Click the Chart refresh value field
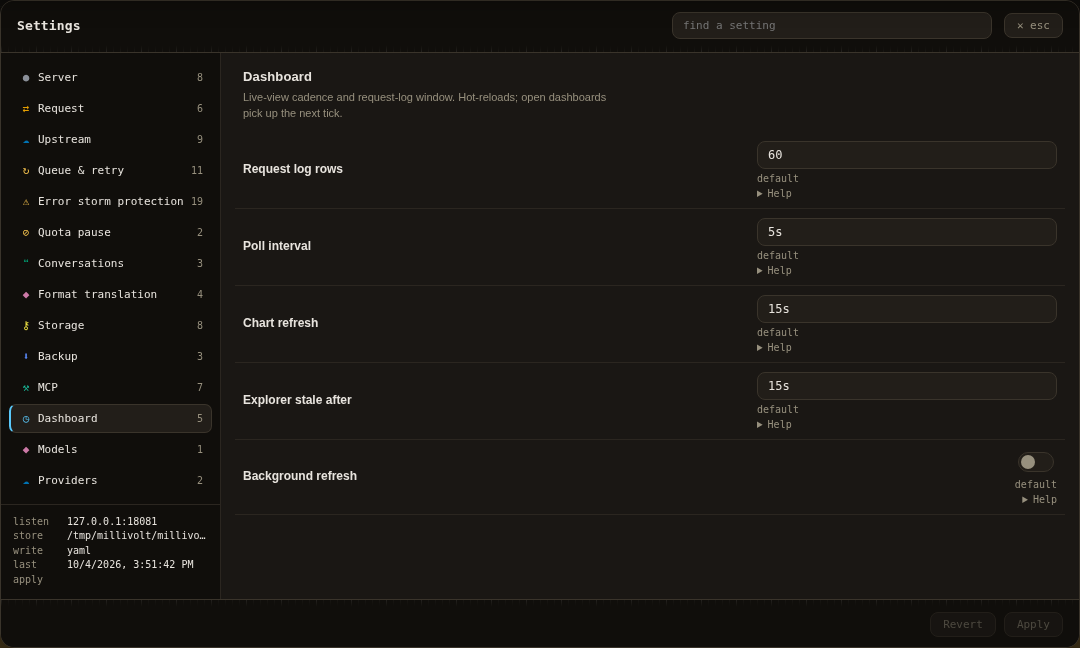The width and height of the screenshot is (1080, 648). click(906, 309)
